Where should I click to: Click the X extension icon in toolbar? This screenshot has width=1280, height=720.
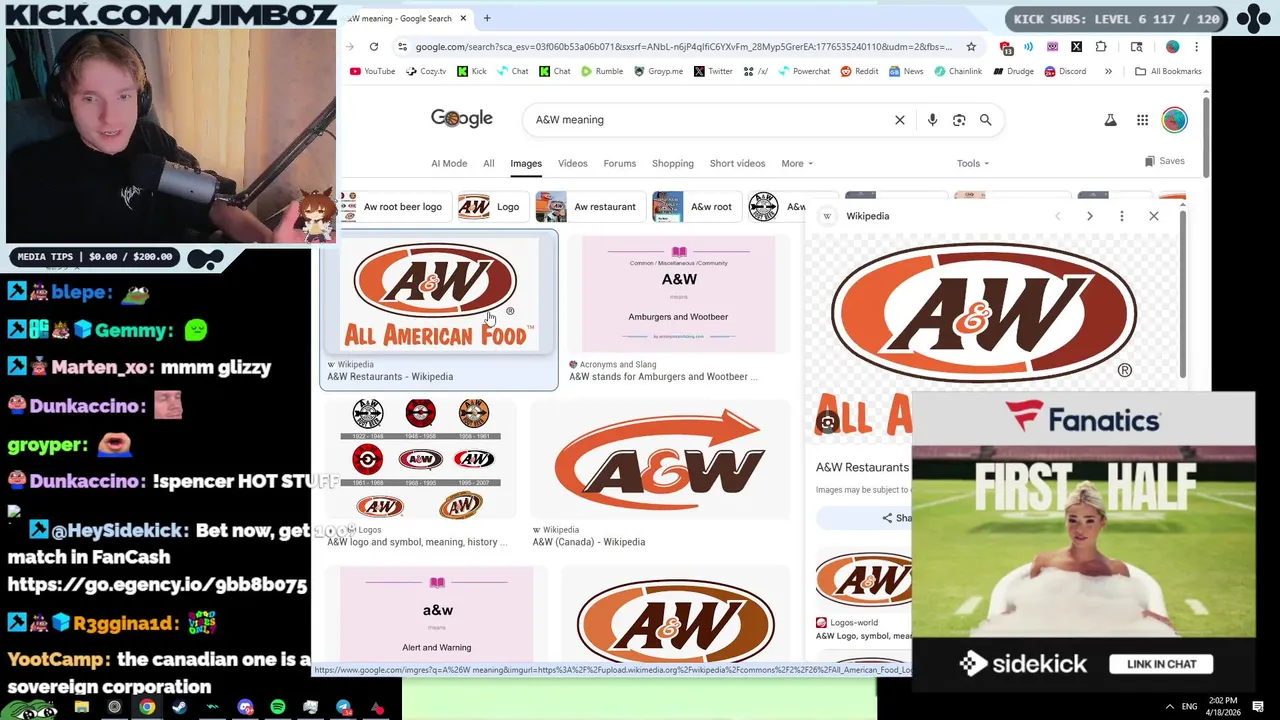1076,46
